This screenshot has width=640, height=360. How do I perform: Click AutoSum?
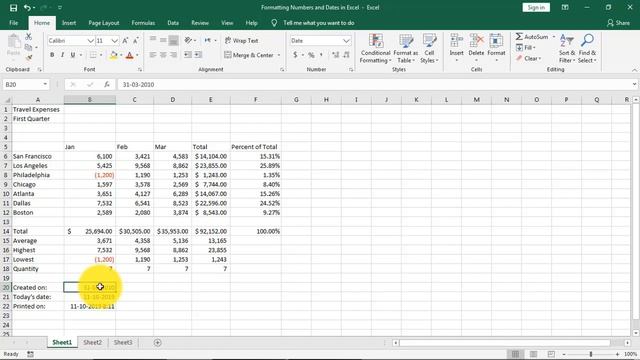pos(532,37)
